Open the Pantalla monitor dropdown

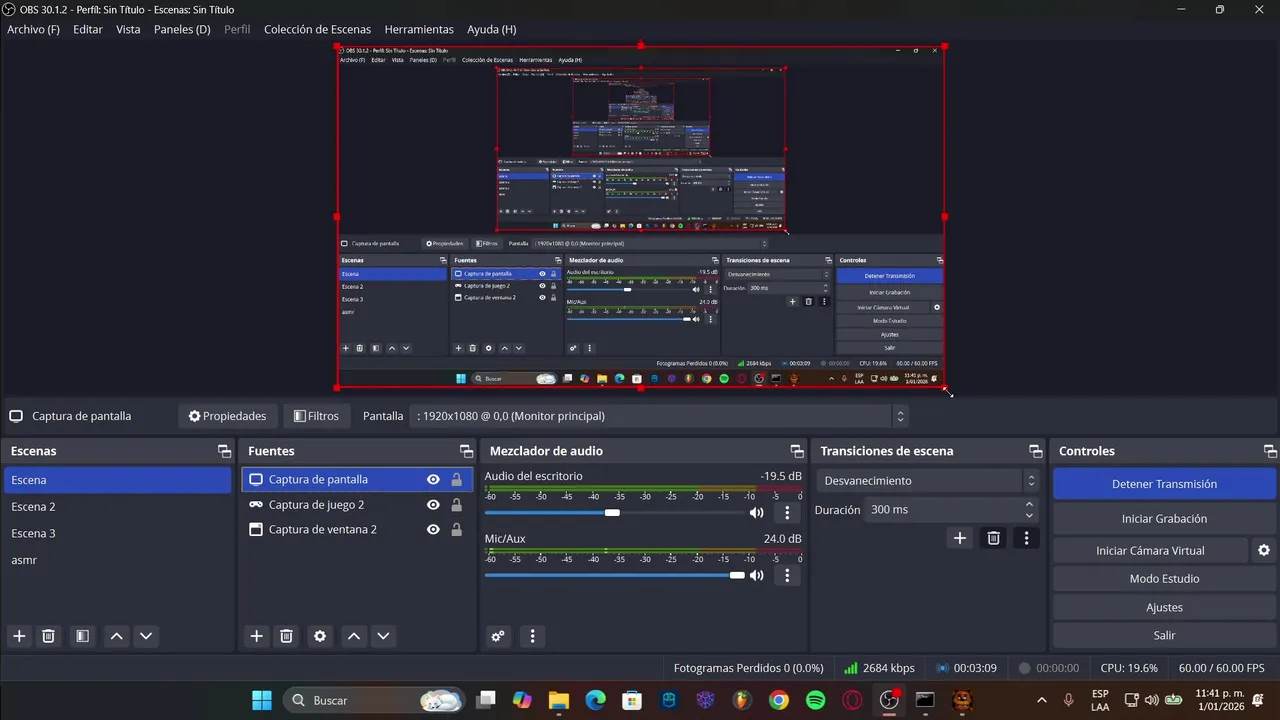point(659,416)
